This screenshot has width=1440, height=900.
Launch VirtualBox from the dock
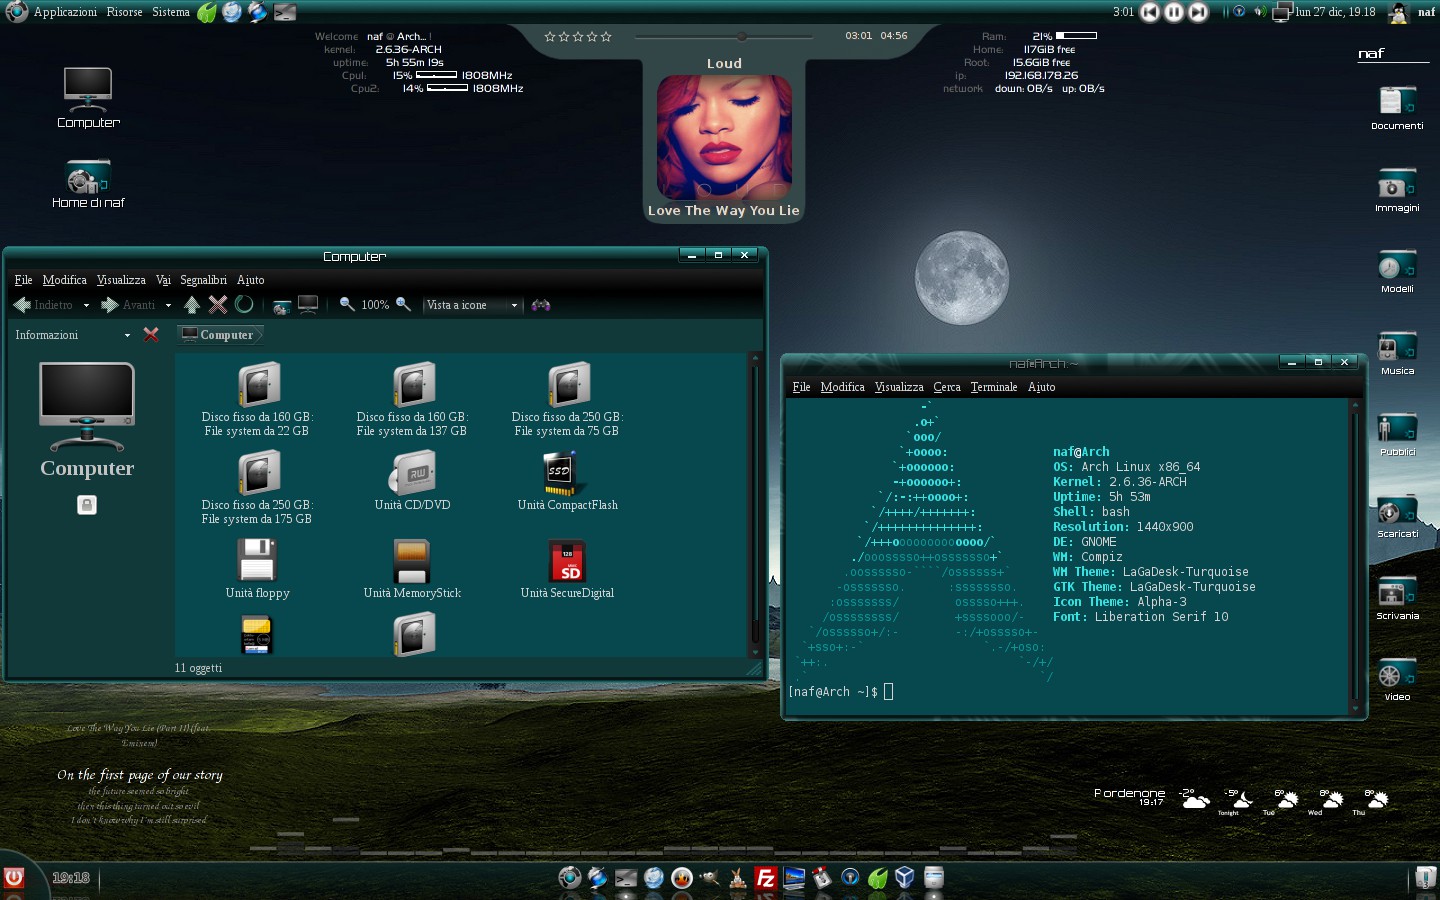point(905,878)
